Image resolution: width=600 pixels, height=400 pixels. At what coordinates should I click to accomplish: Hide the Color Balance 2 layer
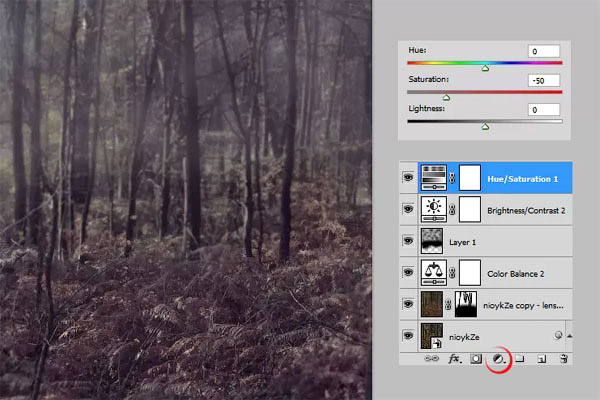coord(408,272)
